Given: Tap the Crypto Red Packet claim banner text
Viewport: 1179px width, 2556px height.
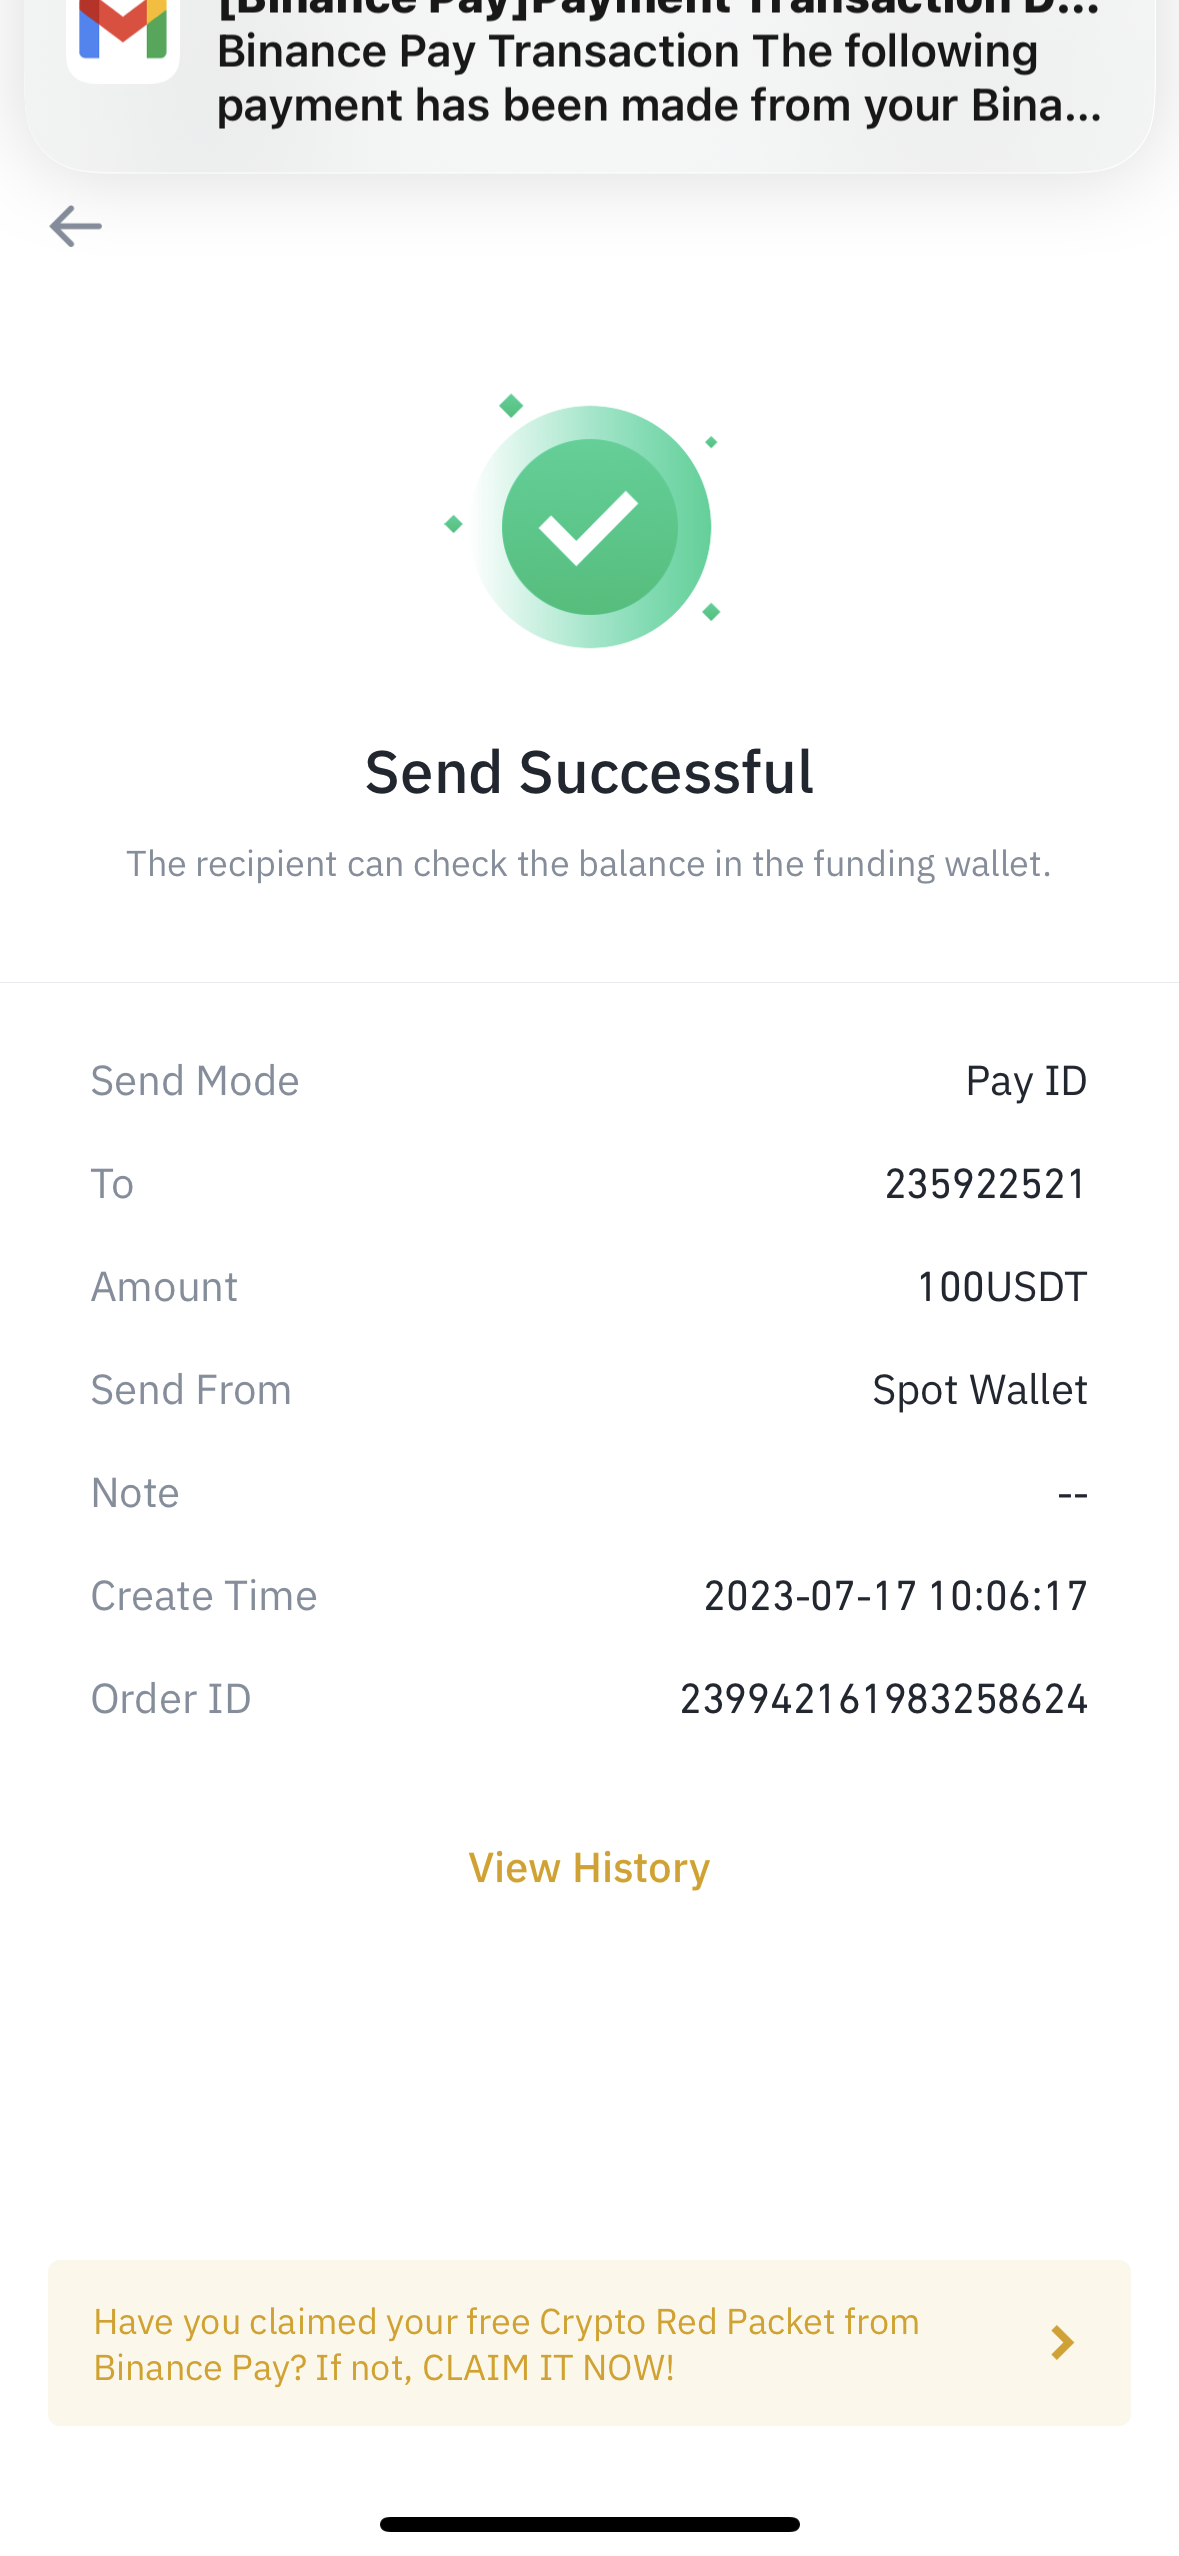Looking at the screenshot, I should pyautogui.click(x=506, y=2344).
